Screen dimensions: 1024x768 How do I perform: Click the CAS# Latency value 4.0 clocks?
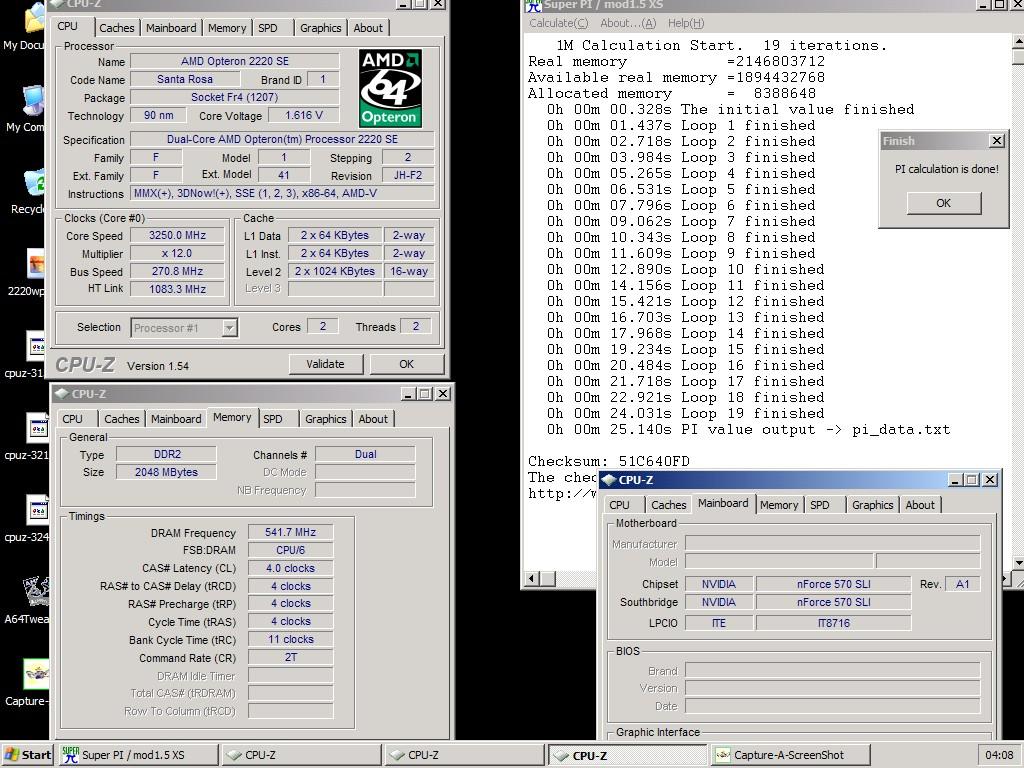(290, 568)
